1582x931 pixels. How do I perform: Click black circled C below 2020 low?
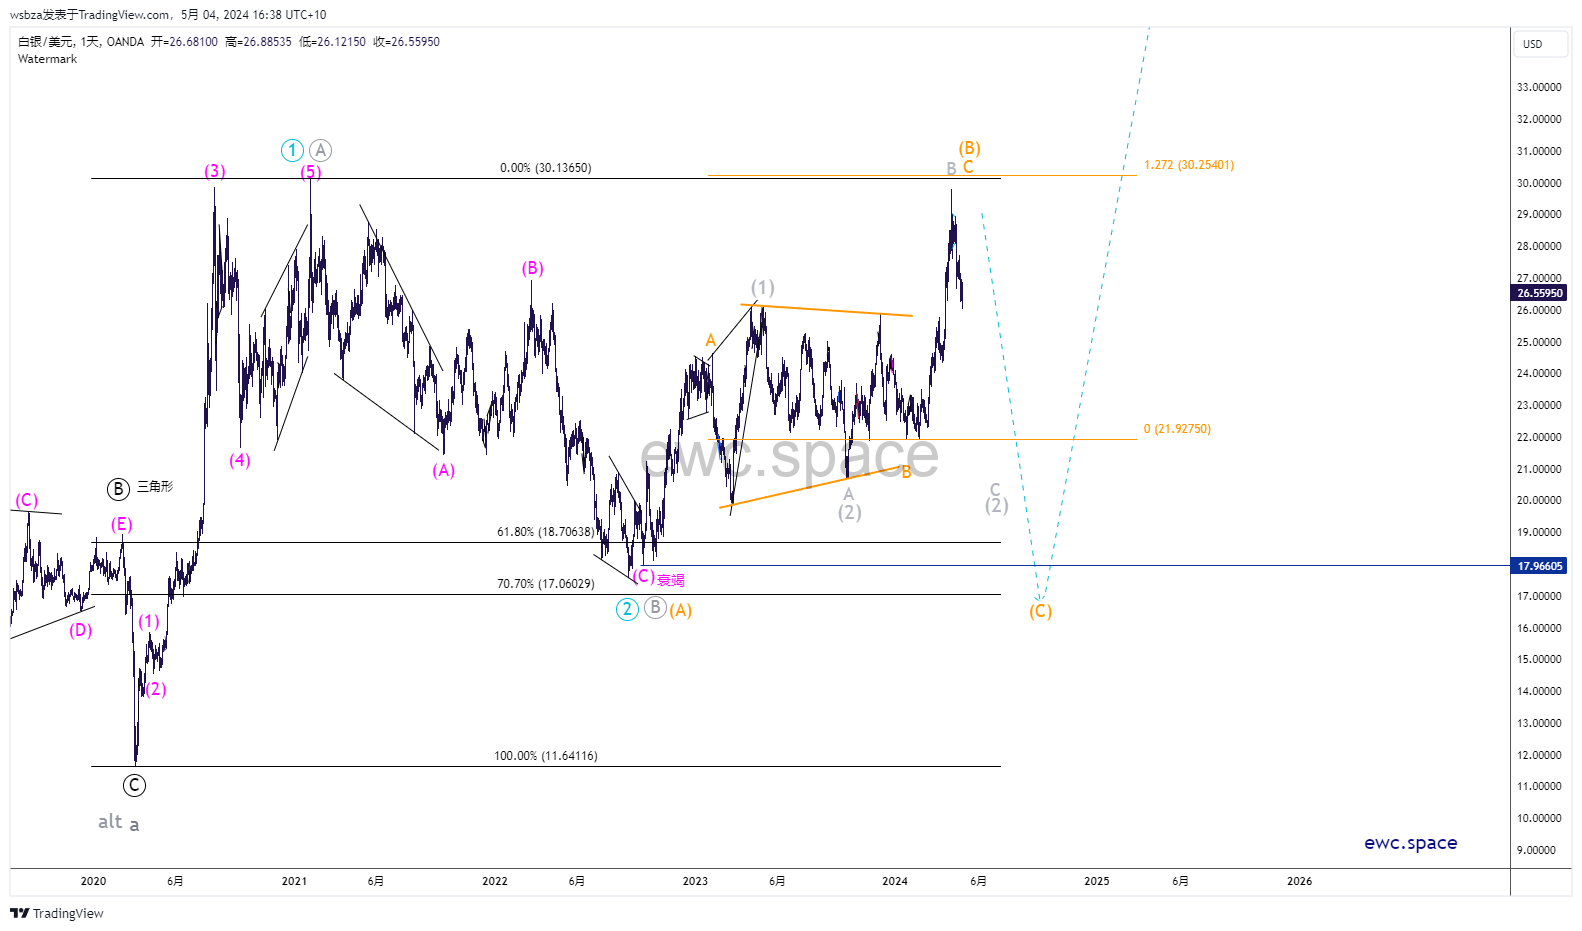coord(134,785)
